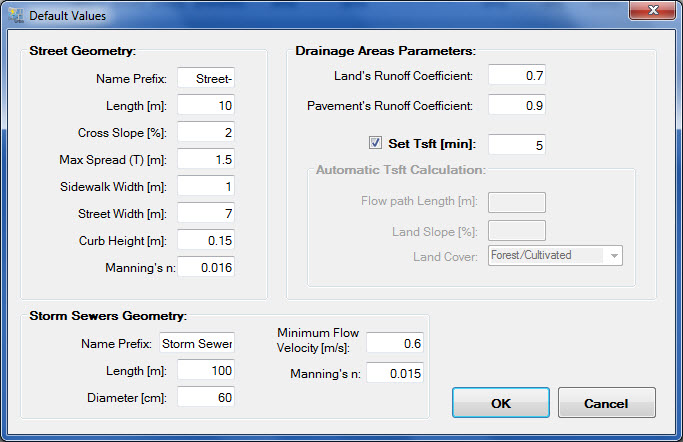Open the Land Cover dropdown
This screenshot has height=442, width=683.
tap(555, 256)
